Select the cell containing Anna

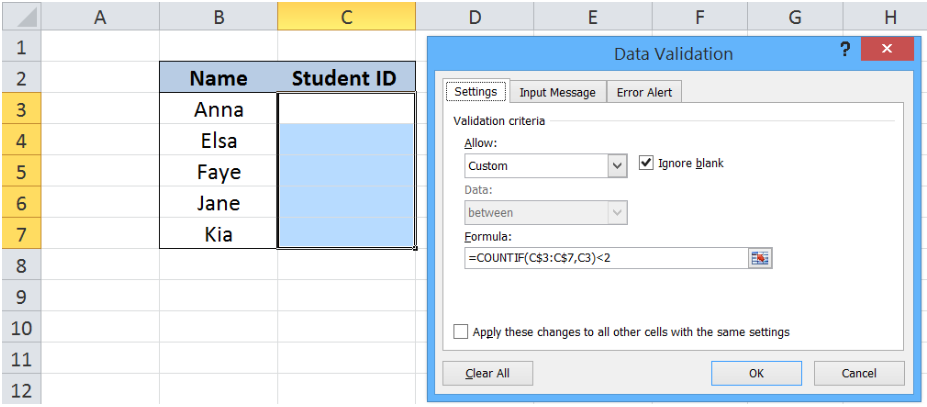219,109
